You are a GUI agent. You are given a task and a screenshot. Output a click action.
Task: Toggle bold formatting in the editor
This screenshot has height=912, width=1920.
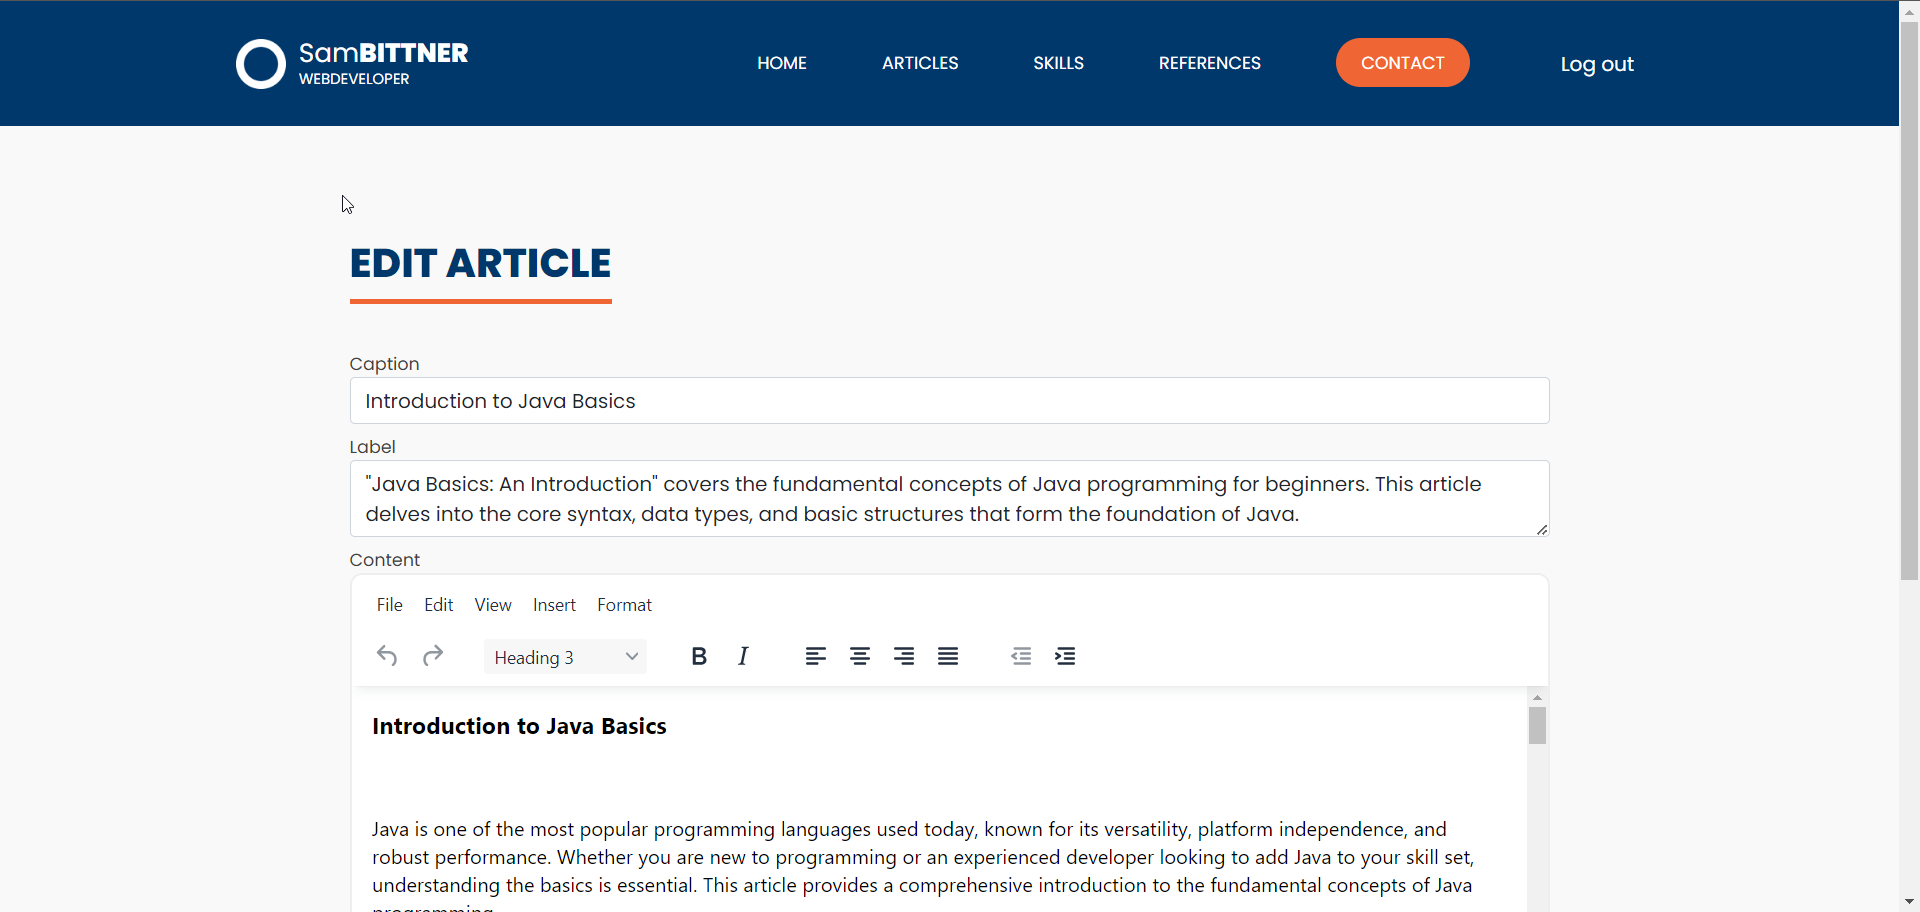(699, 656)
